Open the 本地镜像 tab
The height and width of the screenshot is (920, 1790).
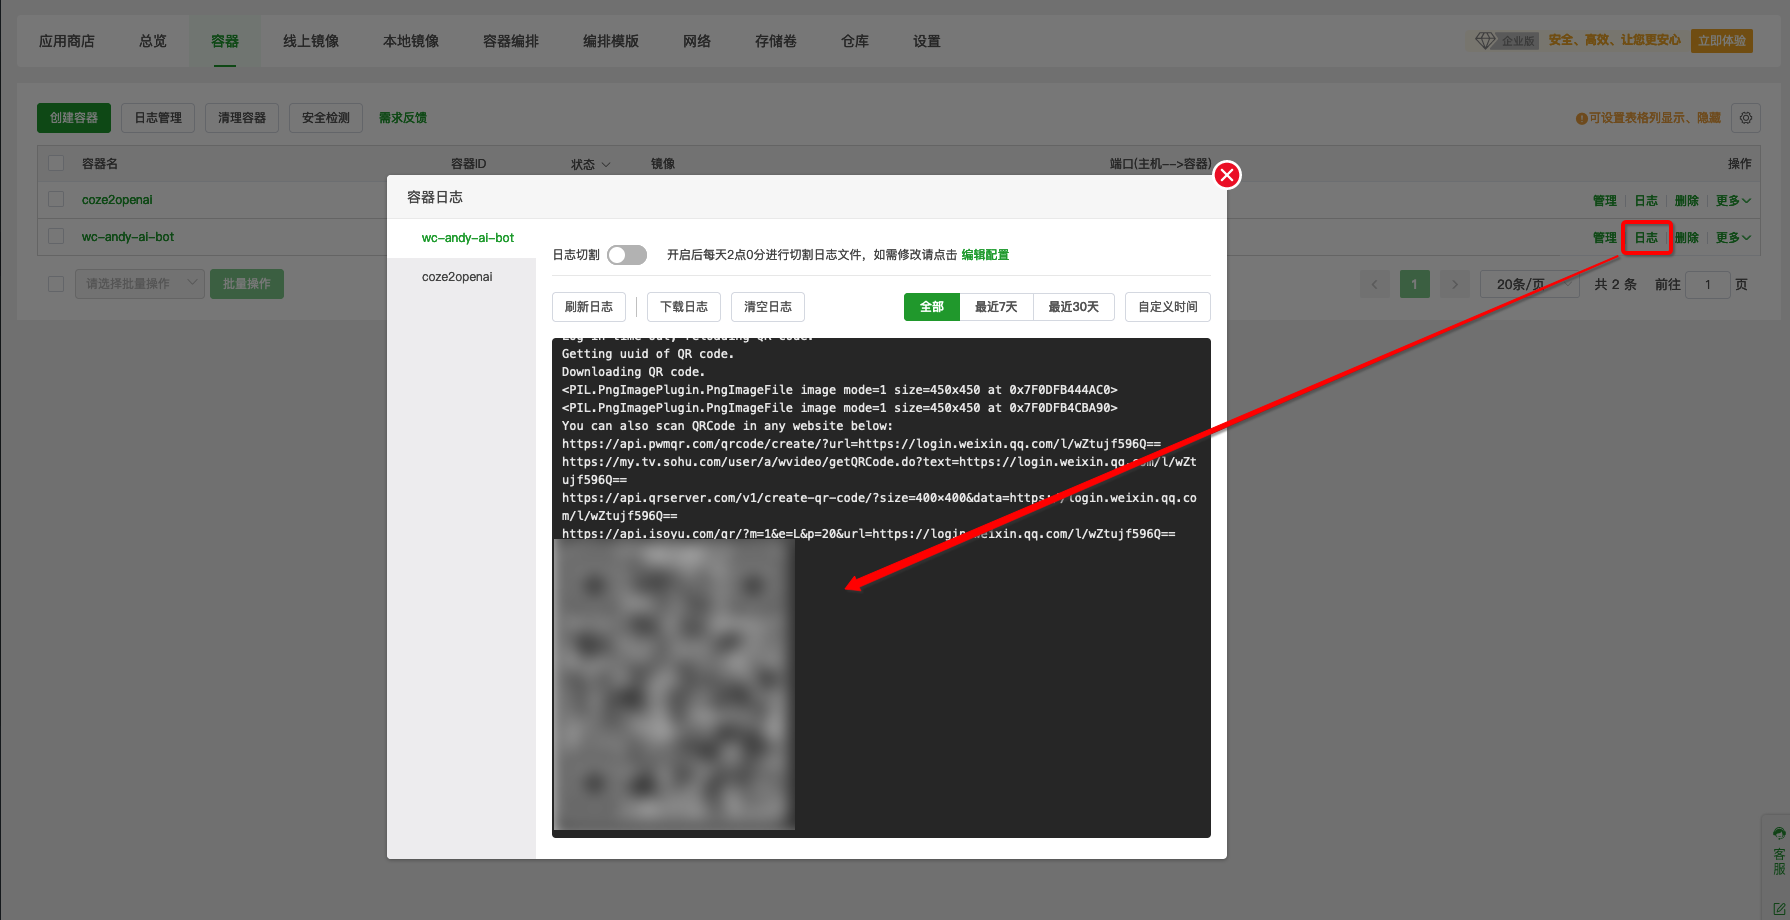(x=411, y=41)
